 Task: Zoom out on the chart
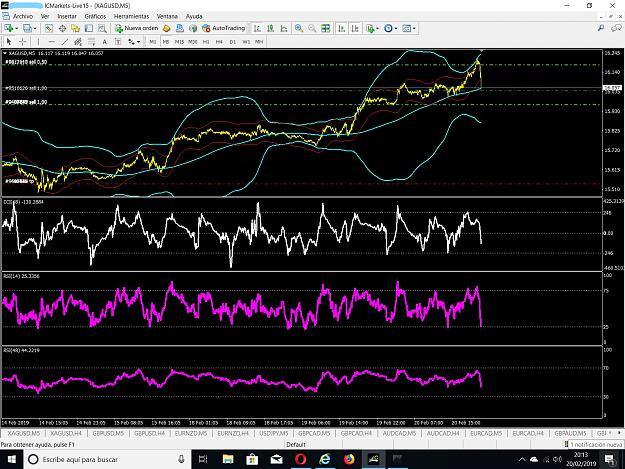click(312, 28)
